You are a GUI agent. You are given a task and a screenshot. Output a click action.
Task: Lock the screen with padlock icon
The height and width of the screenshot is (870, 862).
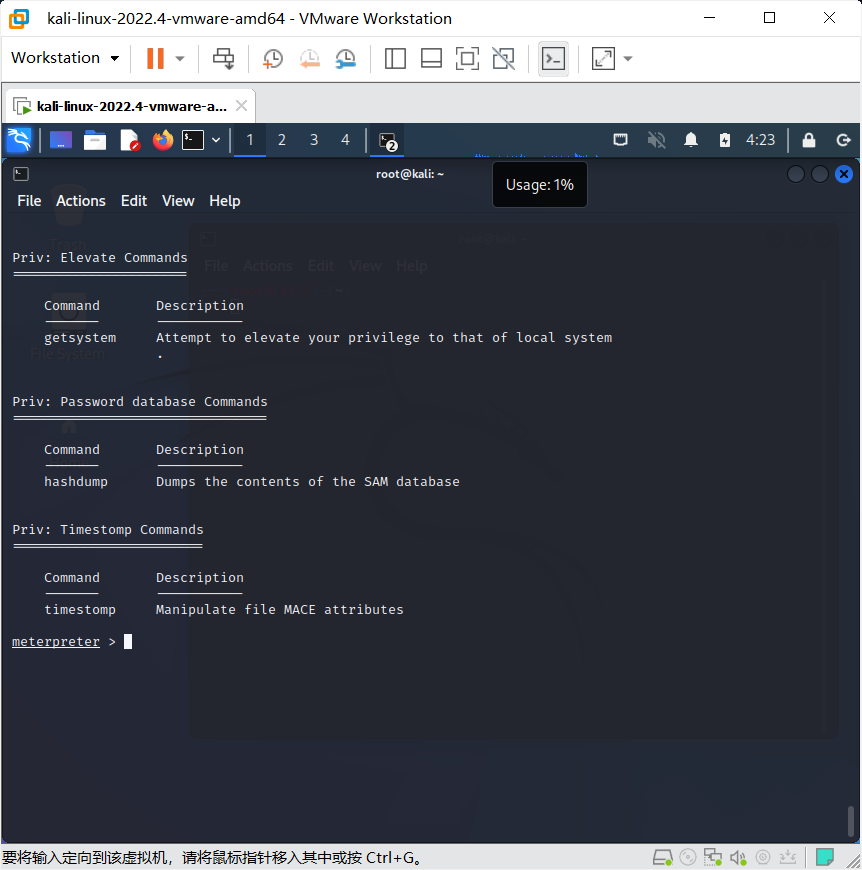click(x=809, y=140)
